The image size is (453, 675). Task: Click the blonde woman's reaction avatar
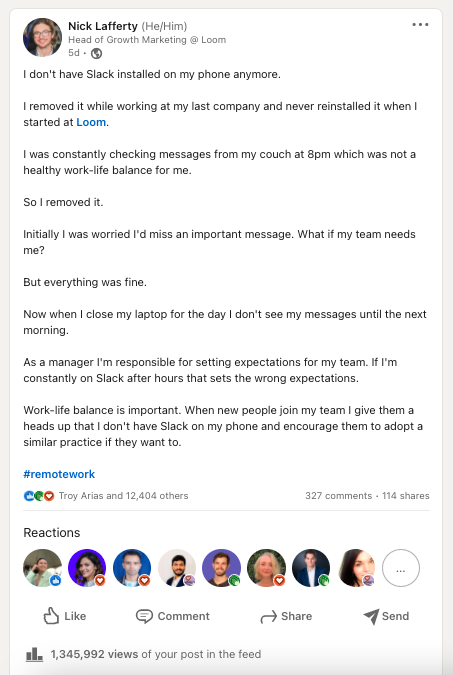pos(266,568)
